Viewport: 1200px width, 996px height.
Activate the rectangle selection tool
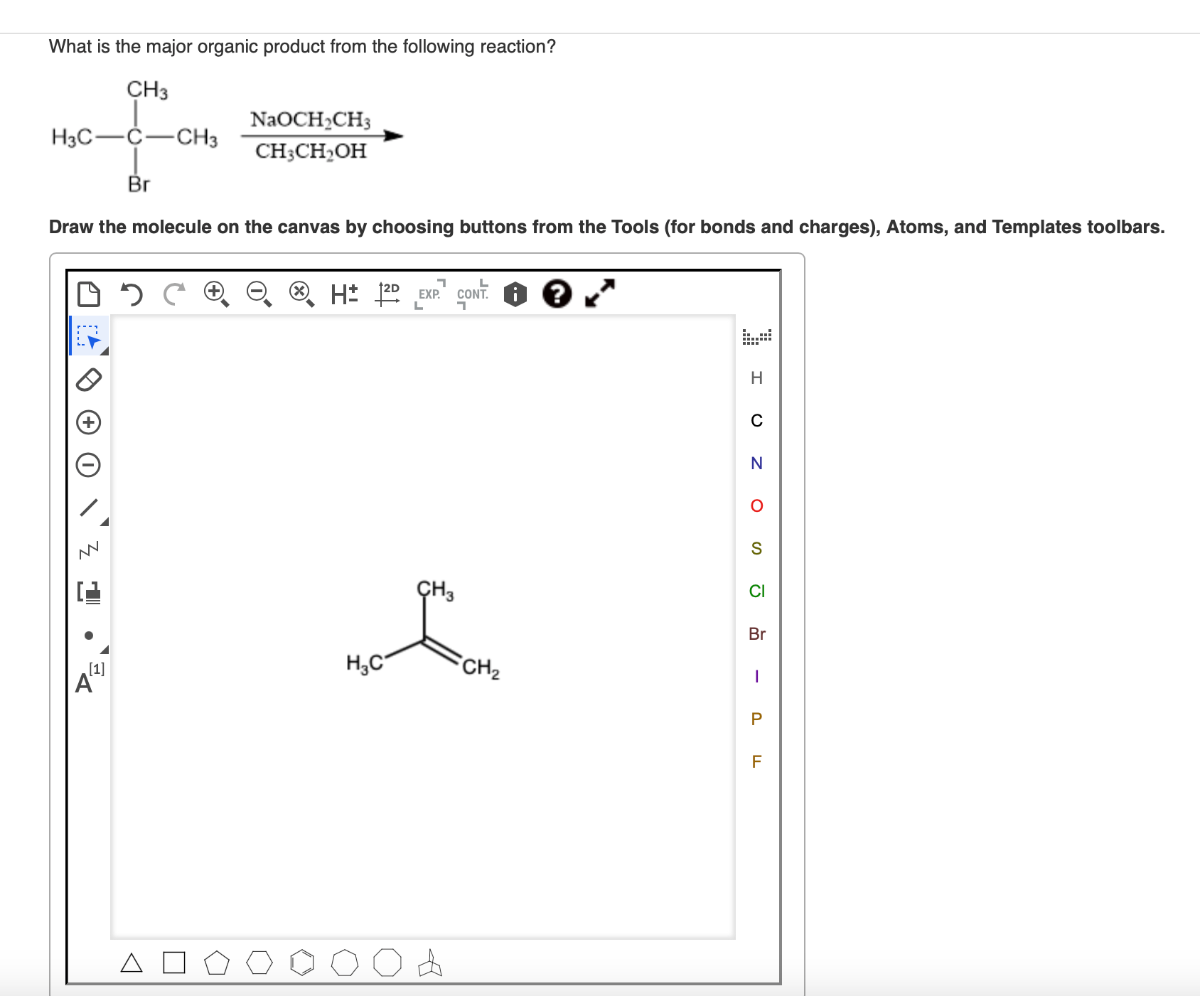88,337
